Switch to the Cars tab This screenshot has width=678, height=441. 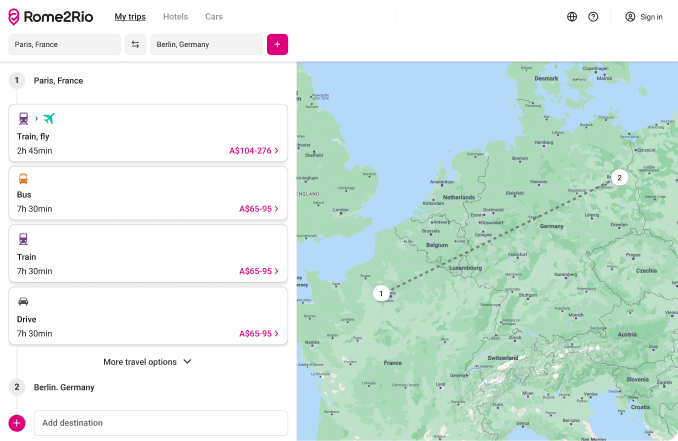pyautogui.click(x=214, y=17)
